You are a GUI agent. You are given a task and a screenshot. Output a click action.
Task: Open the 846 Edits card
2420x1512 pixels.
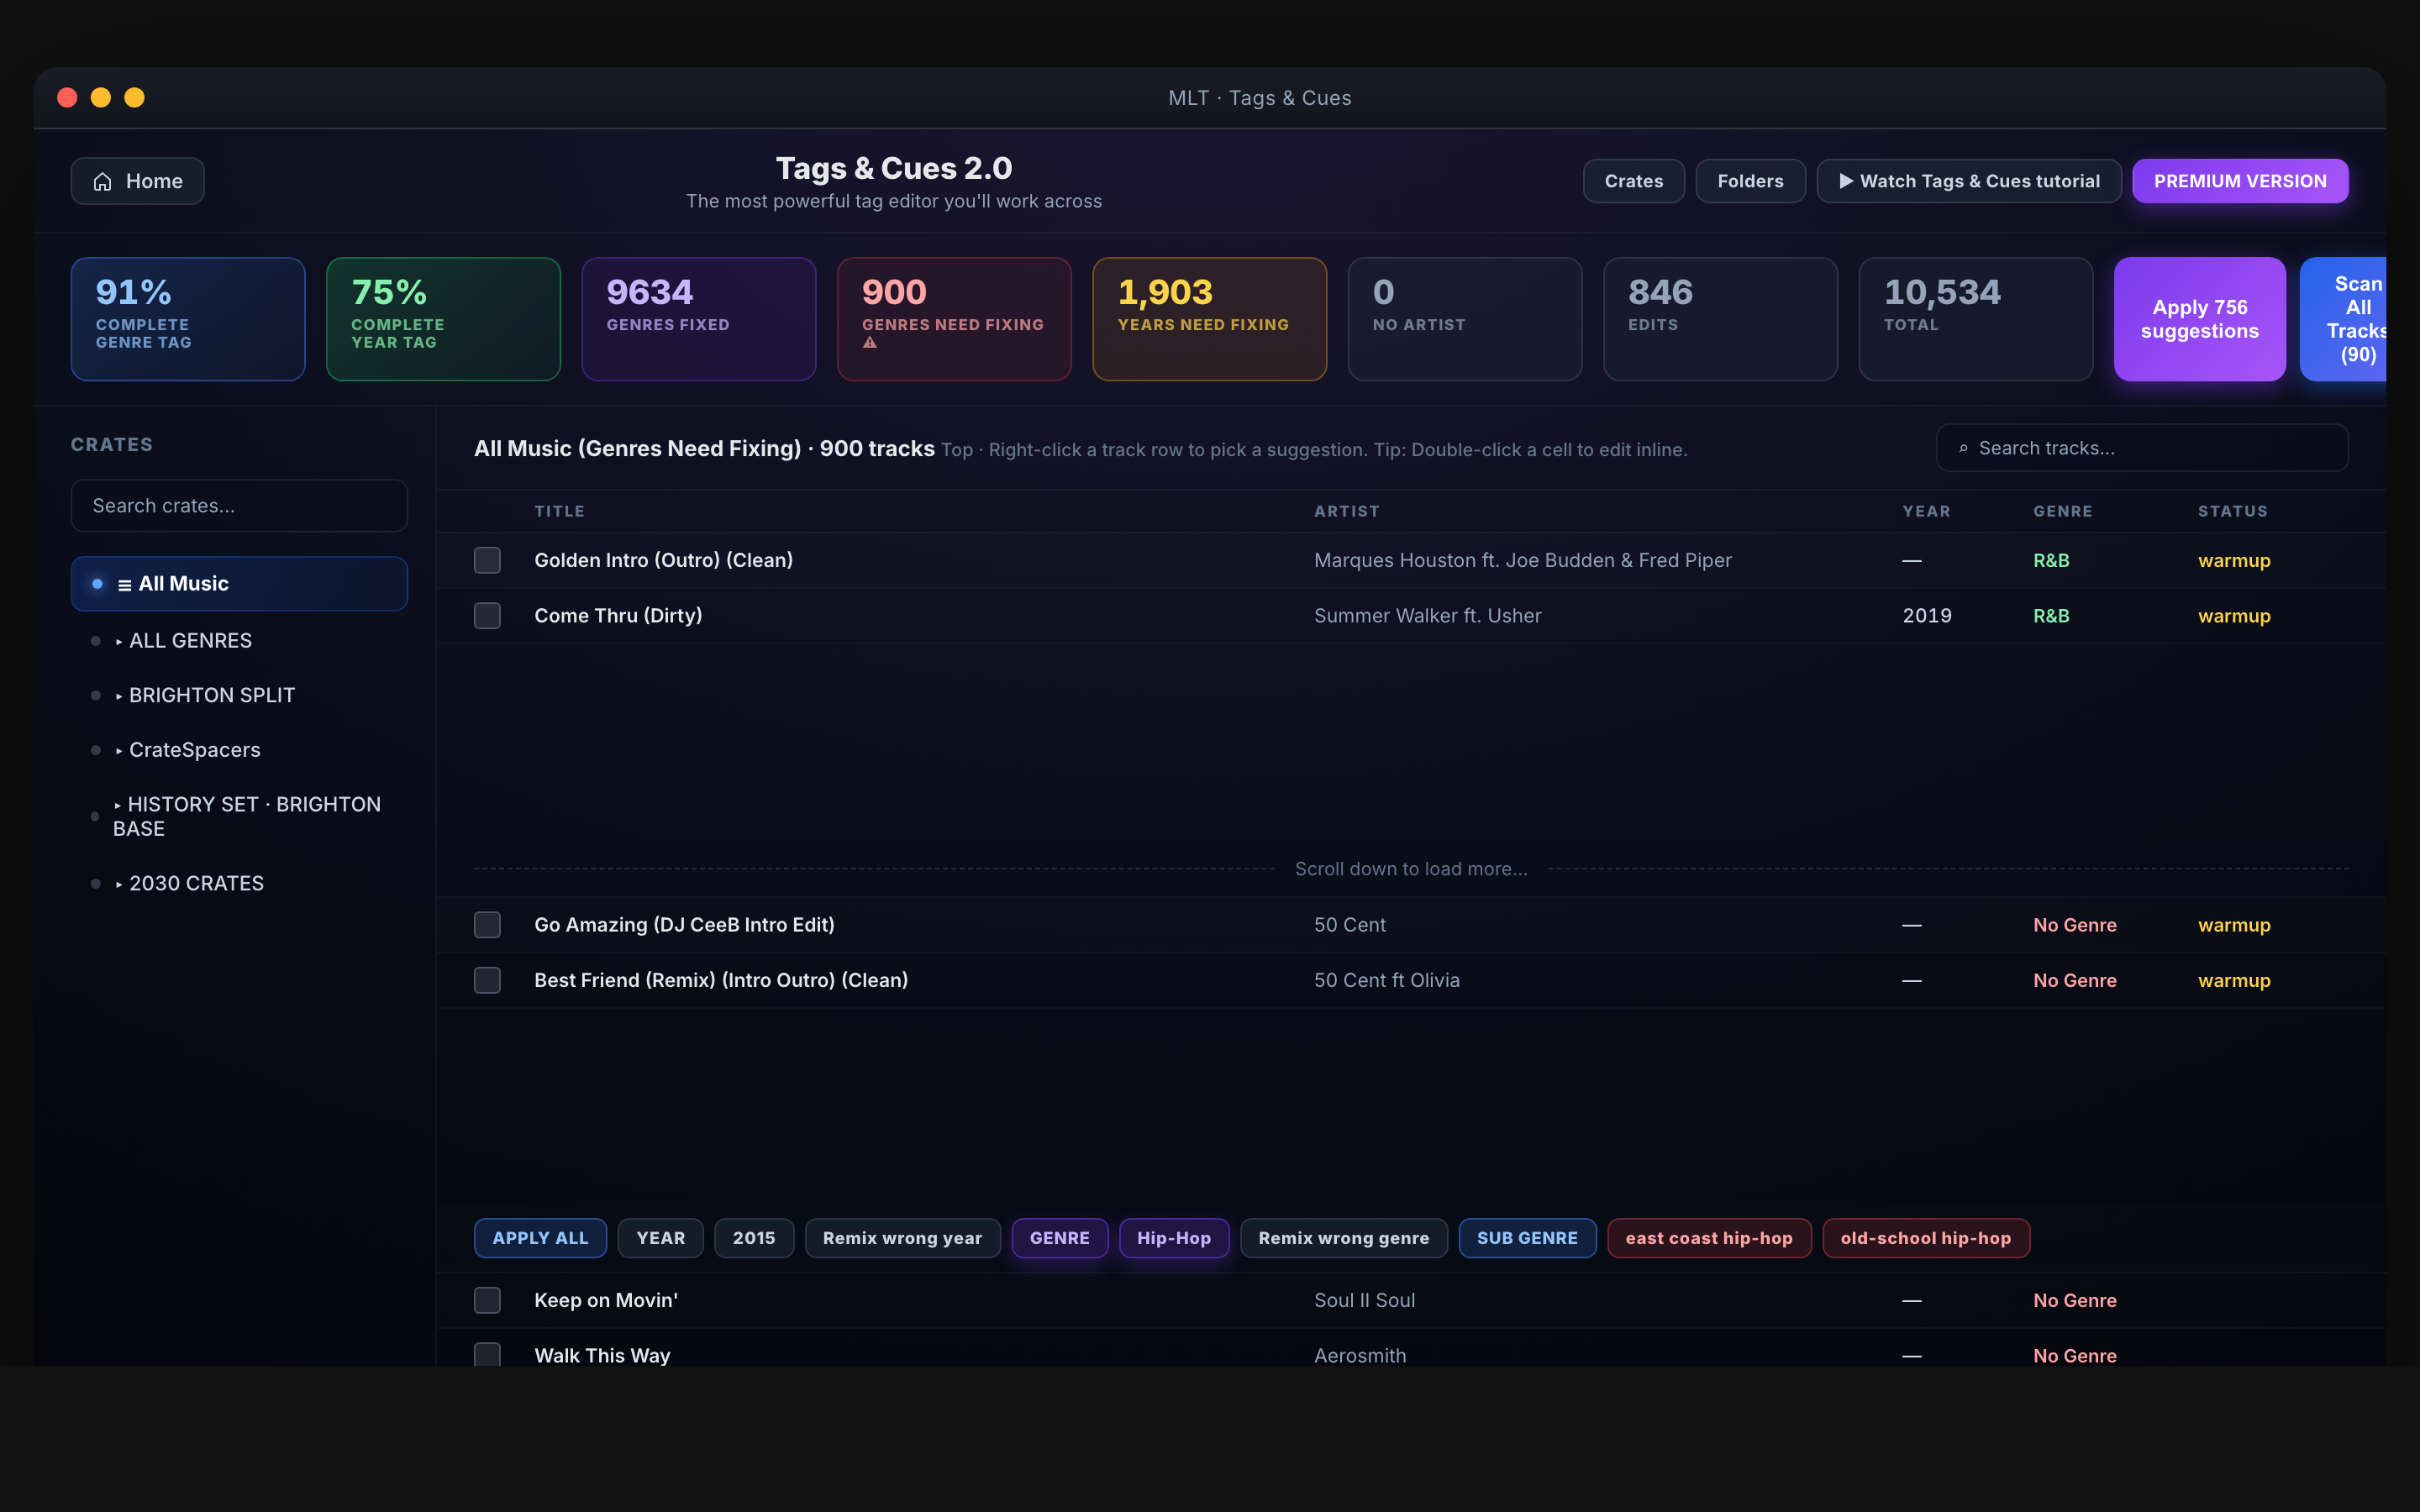point(1721,319)
